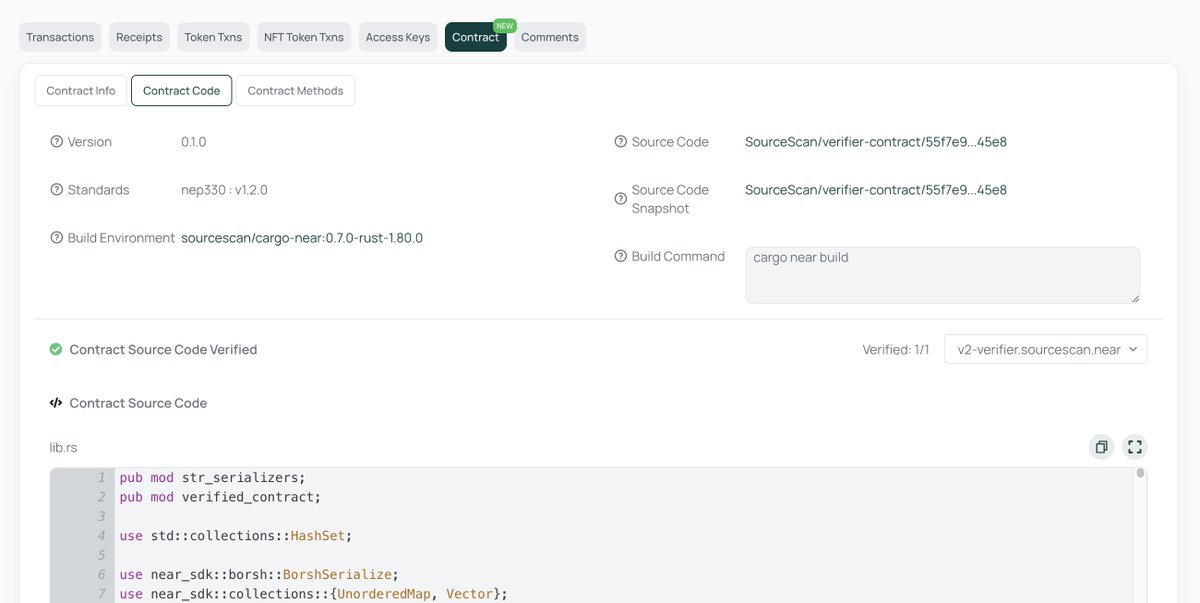Open fullscreen view of lib.rs code

pyautogui.click(x=1134, y=447)
